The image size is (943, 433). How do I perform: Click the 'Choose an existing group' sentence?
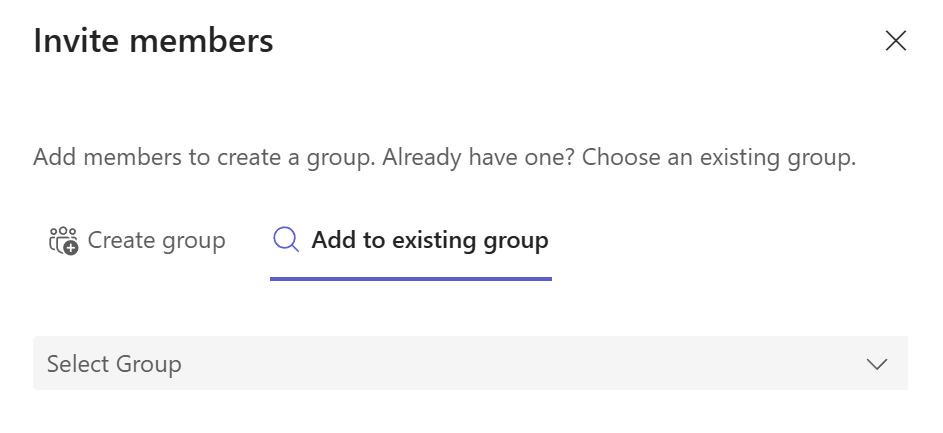(719, 158)
